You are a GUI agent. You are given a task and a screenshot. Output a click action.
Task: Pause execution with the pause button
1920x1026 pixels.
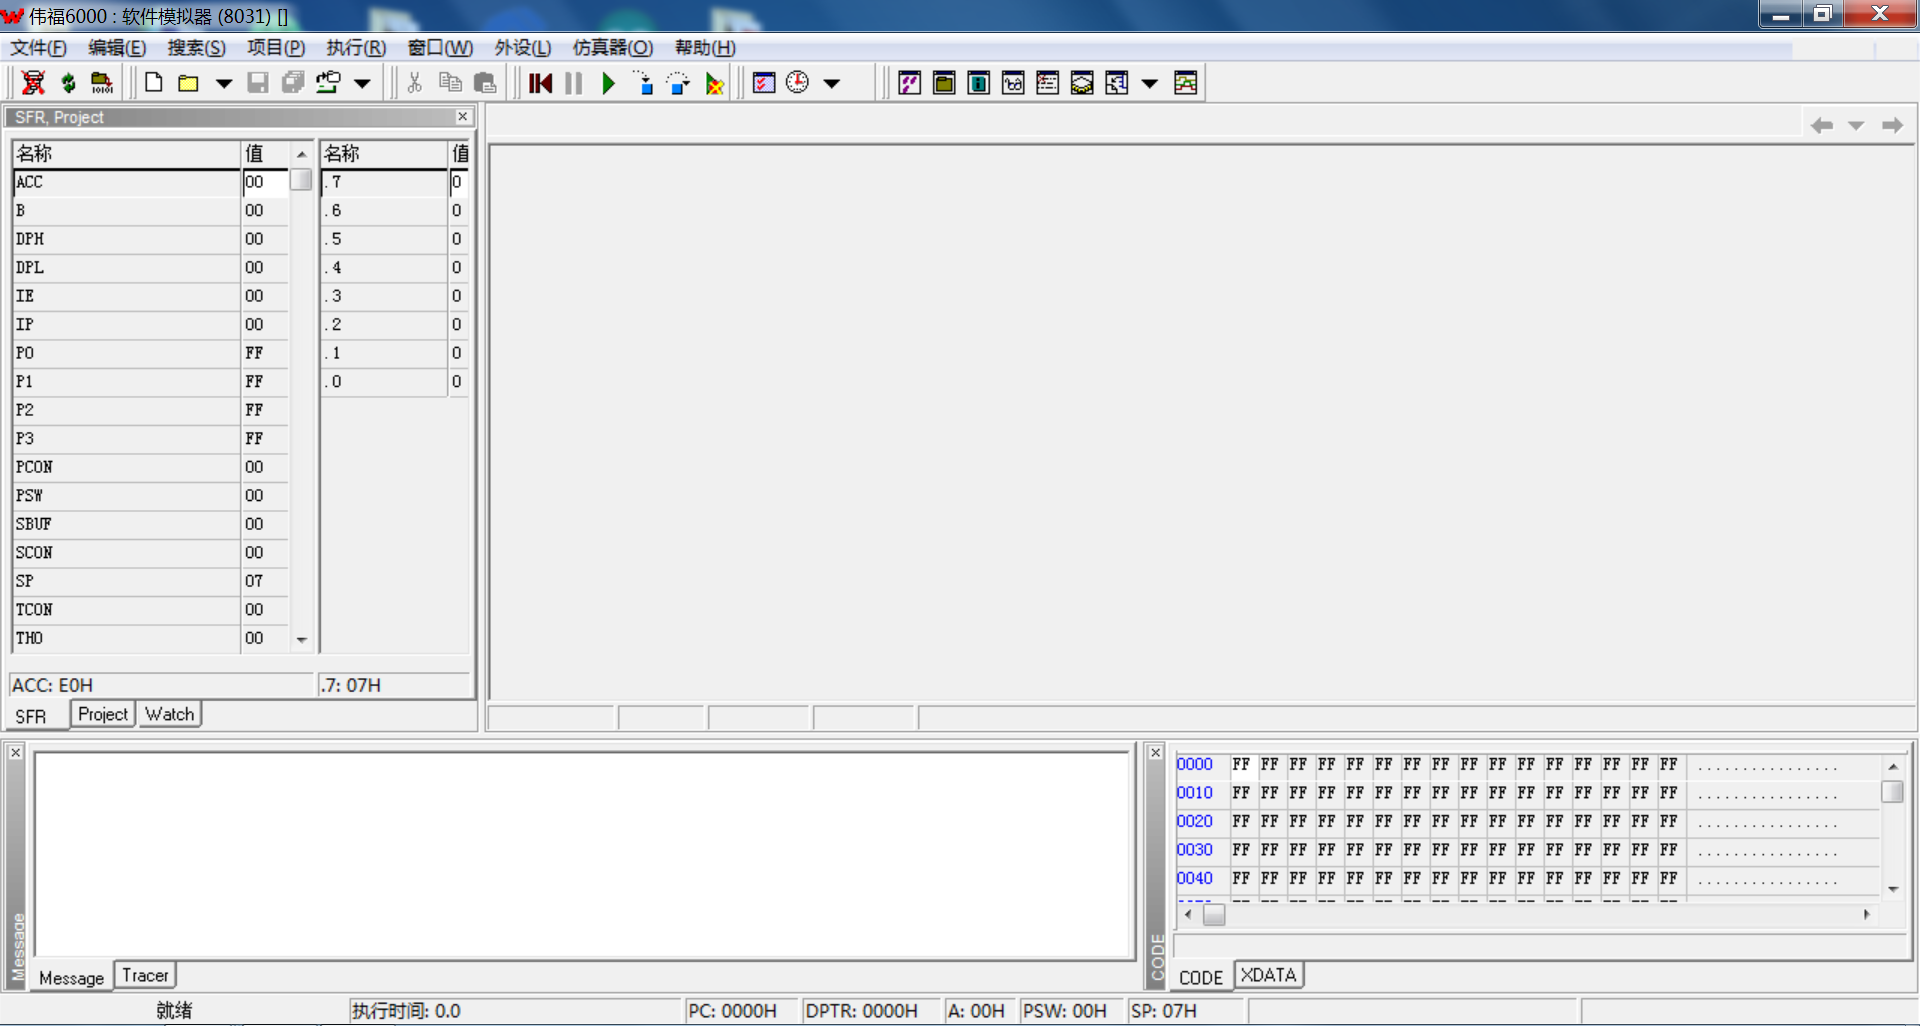pyautogui.click(x=573, y=83)
